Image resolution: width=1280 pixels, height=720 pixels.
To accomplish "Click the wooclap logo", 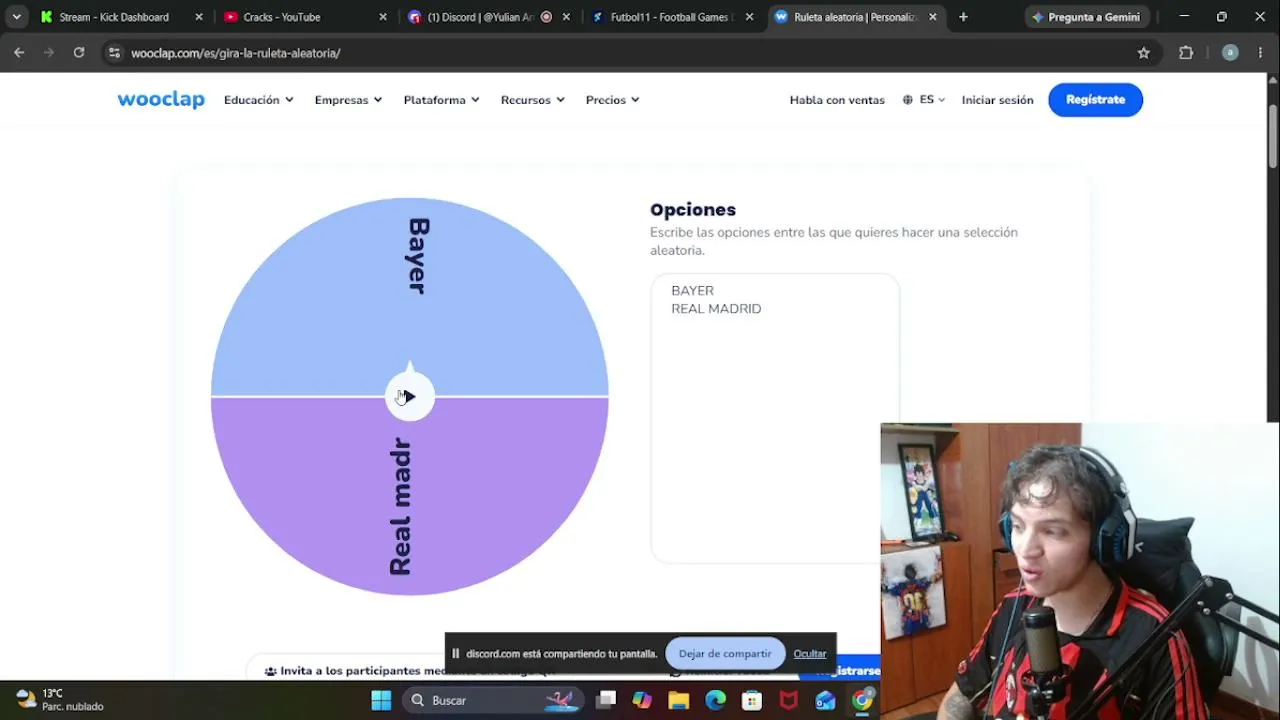I will tap(161, 100).
